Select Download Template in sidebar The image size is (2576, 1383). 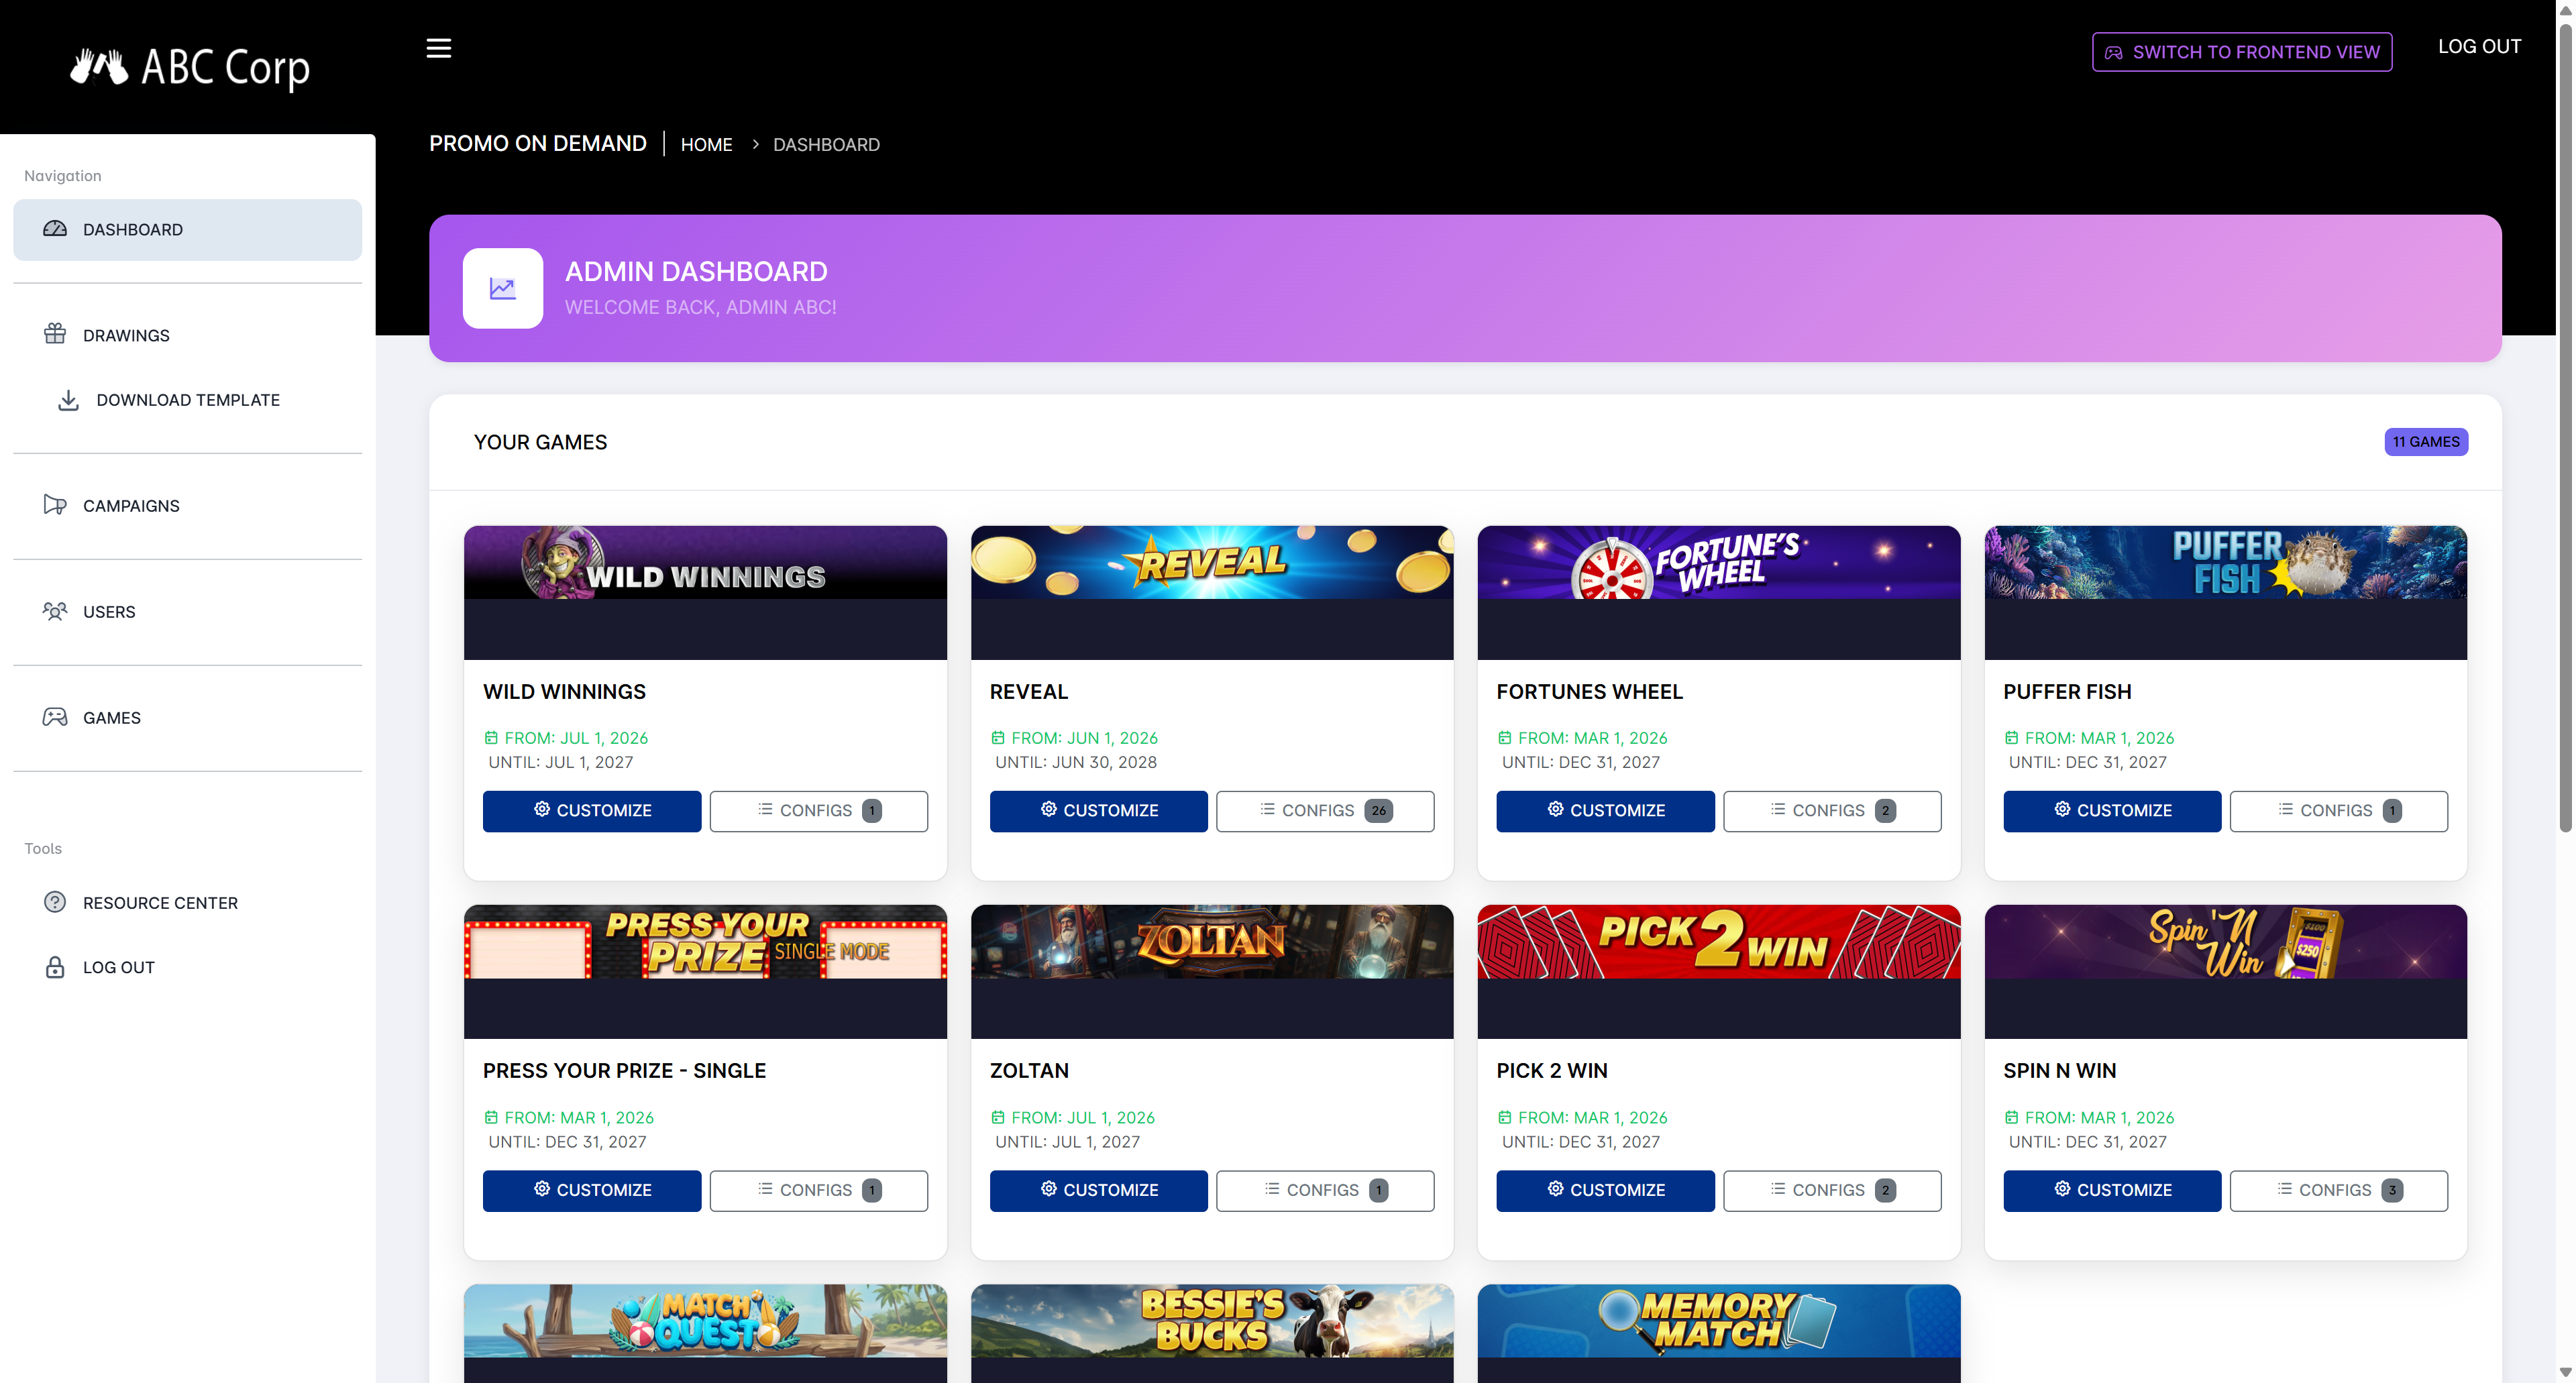click(188, 400)
